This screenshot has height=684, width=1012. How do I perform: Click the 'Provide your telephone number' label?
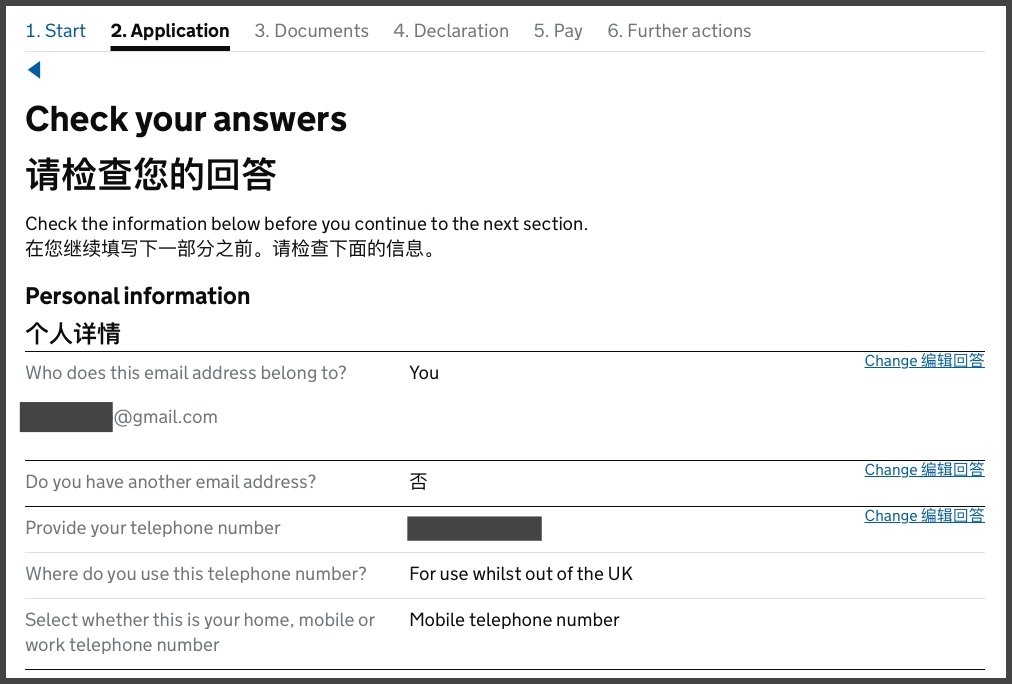click(x=153, y=528)
